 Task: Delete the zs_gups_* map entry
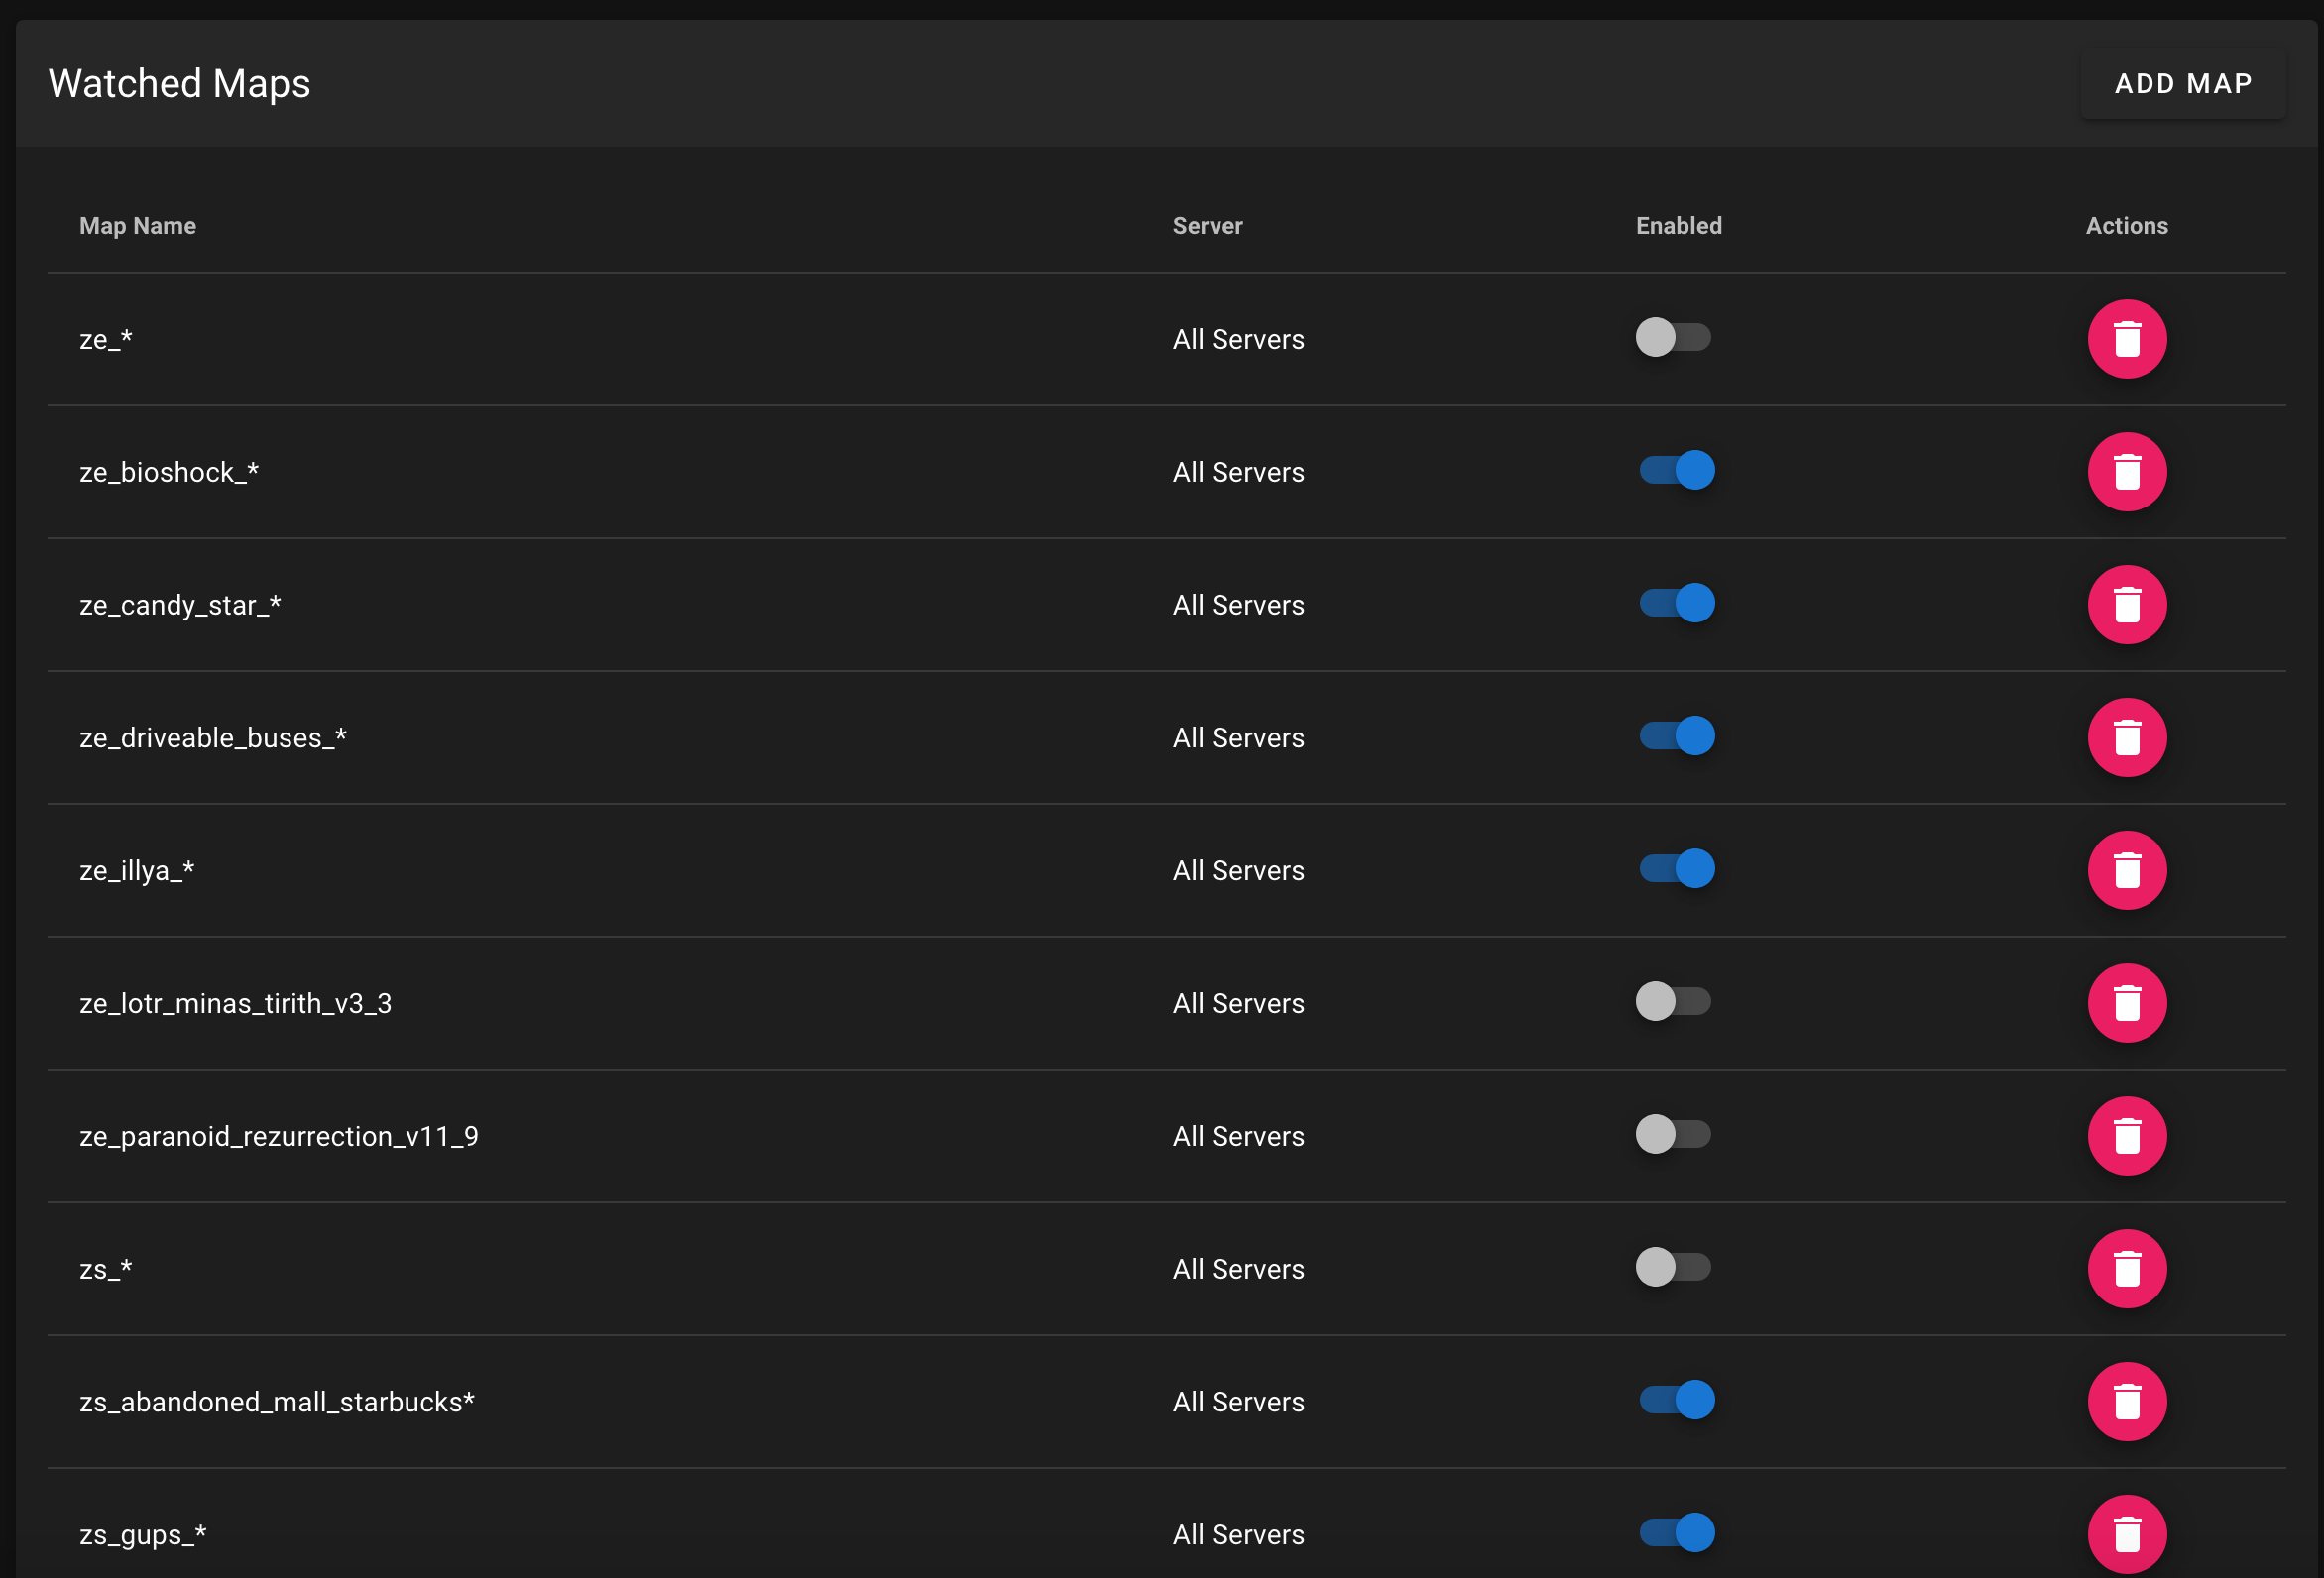click(x=2126, y=1534)
